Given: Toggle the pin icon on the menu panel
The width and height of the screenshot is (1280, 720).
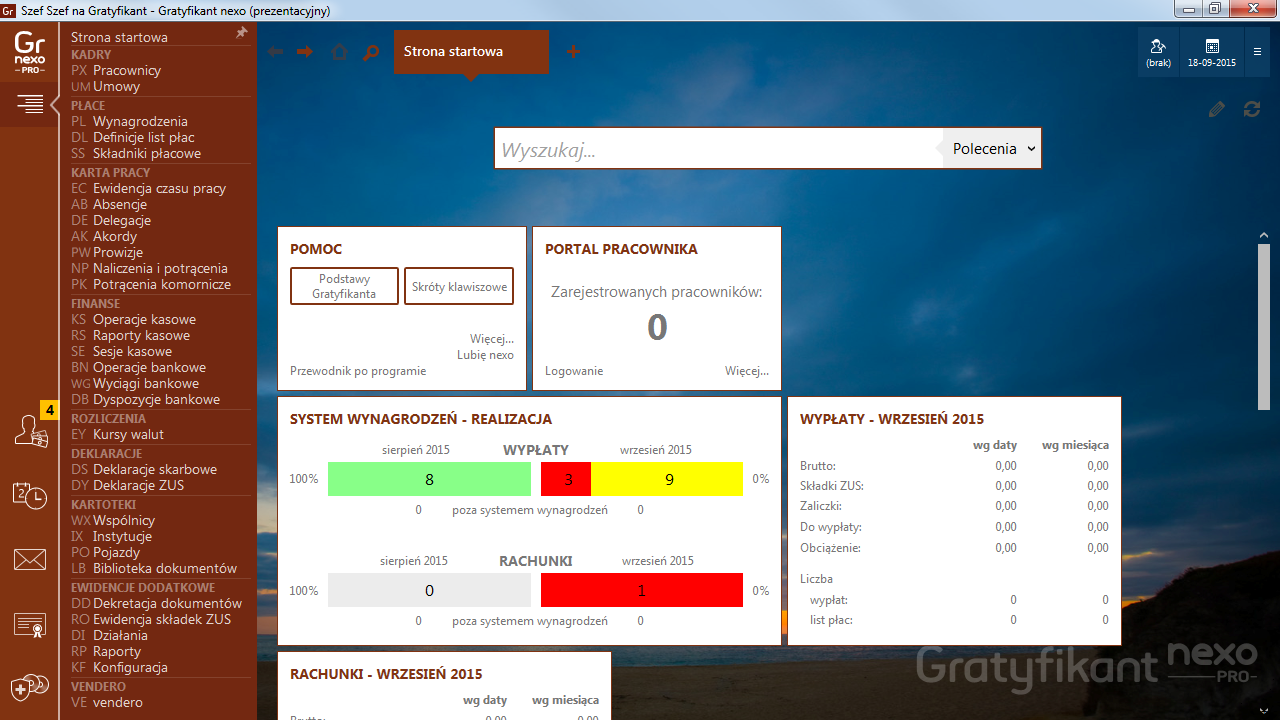Looking at the screenshot, I should tap(240, 32).
